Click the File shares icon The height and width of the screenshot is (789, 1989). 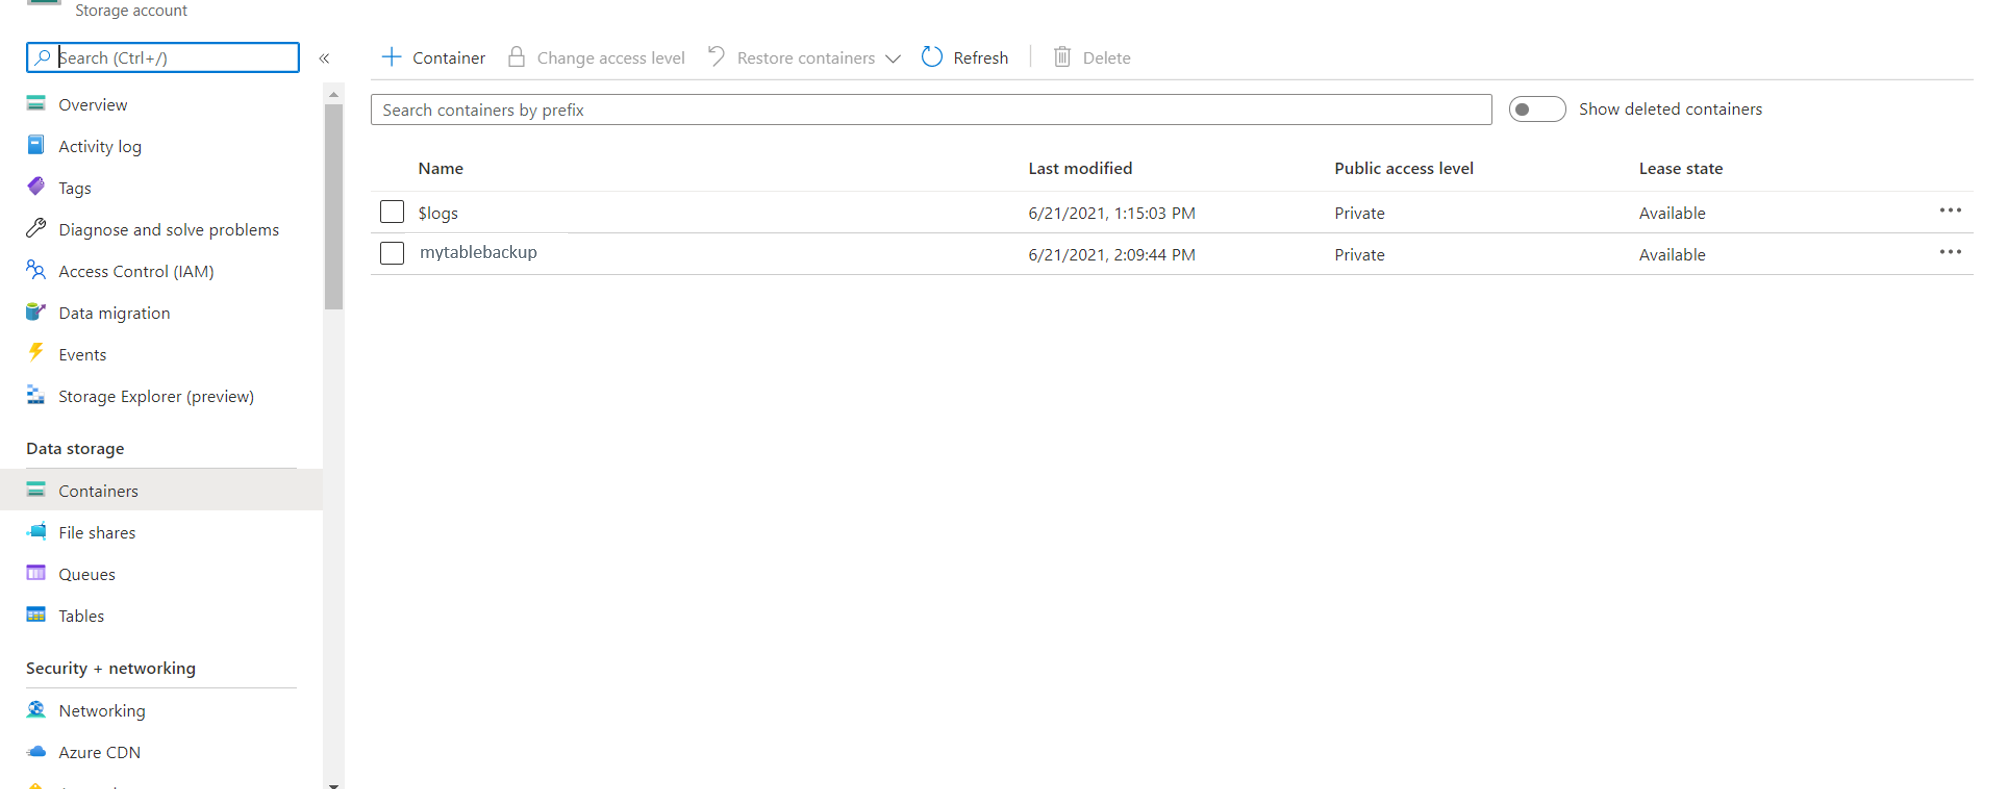(x=36, y=531)
